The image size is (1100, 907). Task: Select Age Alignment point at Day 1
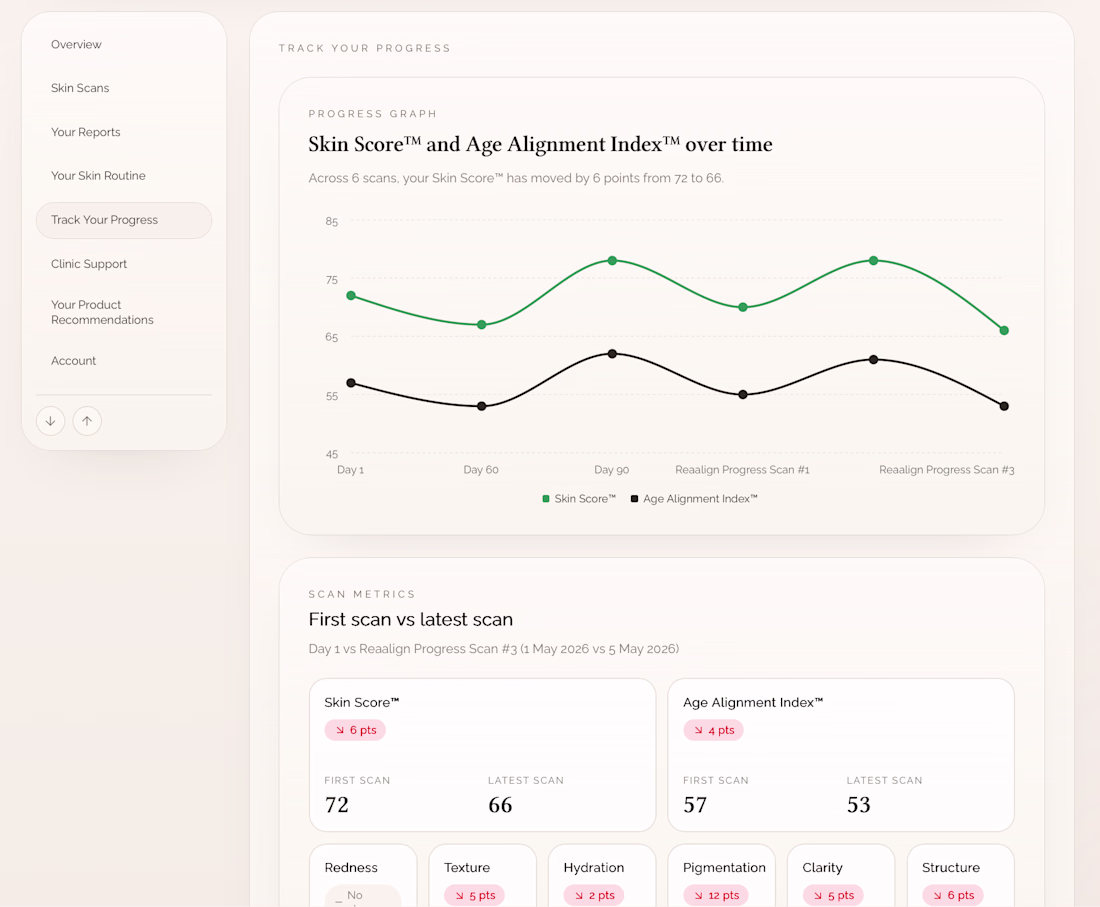point(351,383)
